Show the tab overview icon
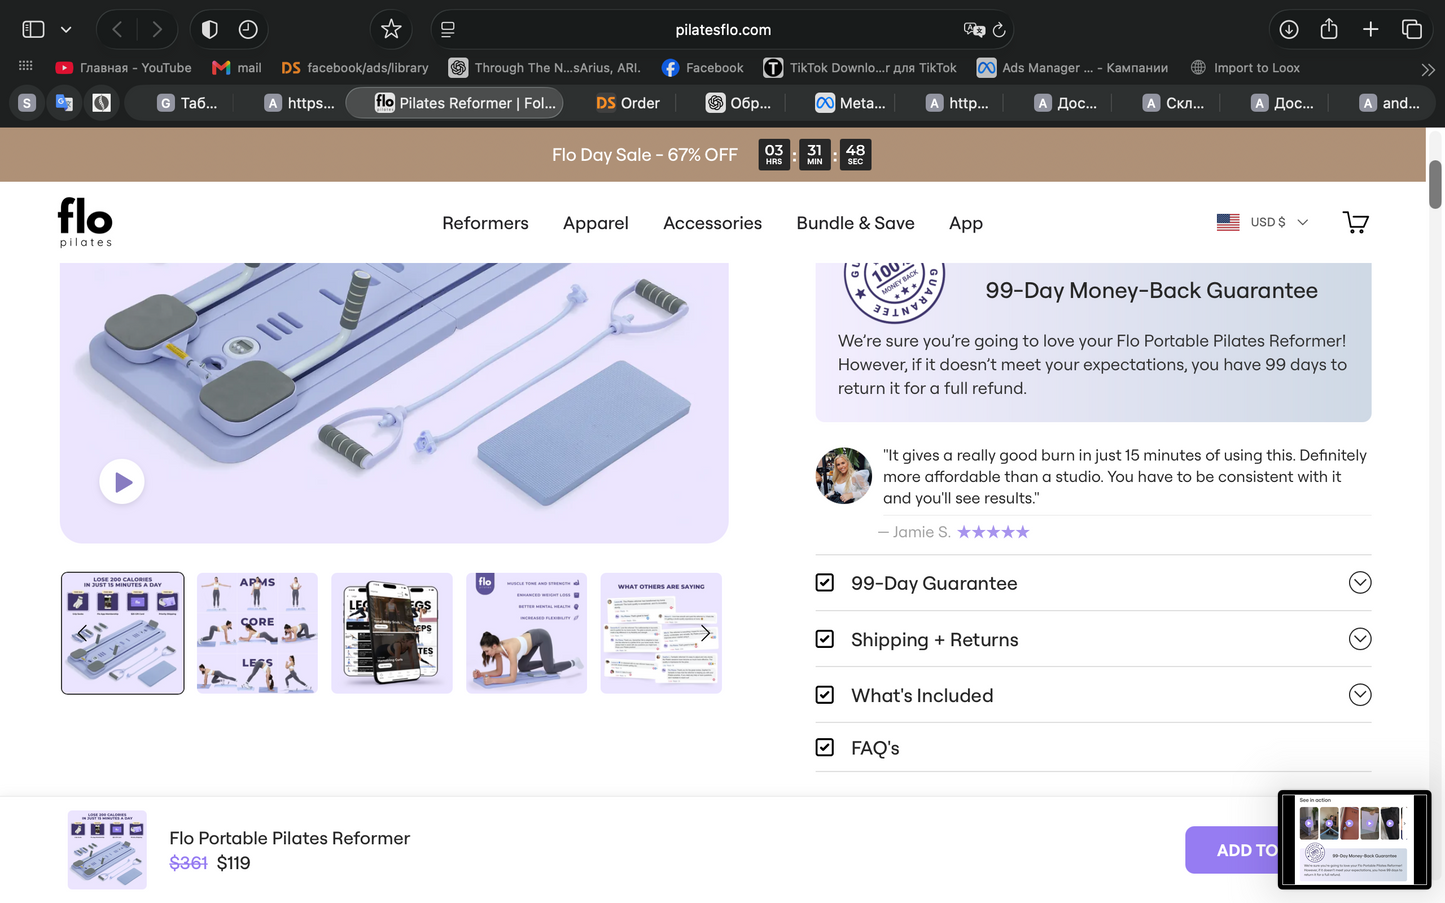1445x903 pixels. pyautogui.click(x=1412, y=29)
